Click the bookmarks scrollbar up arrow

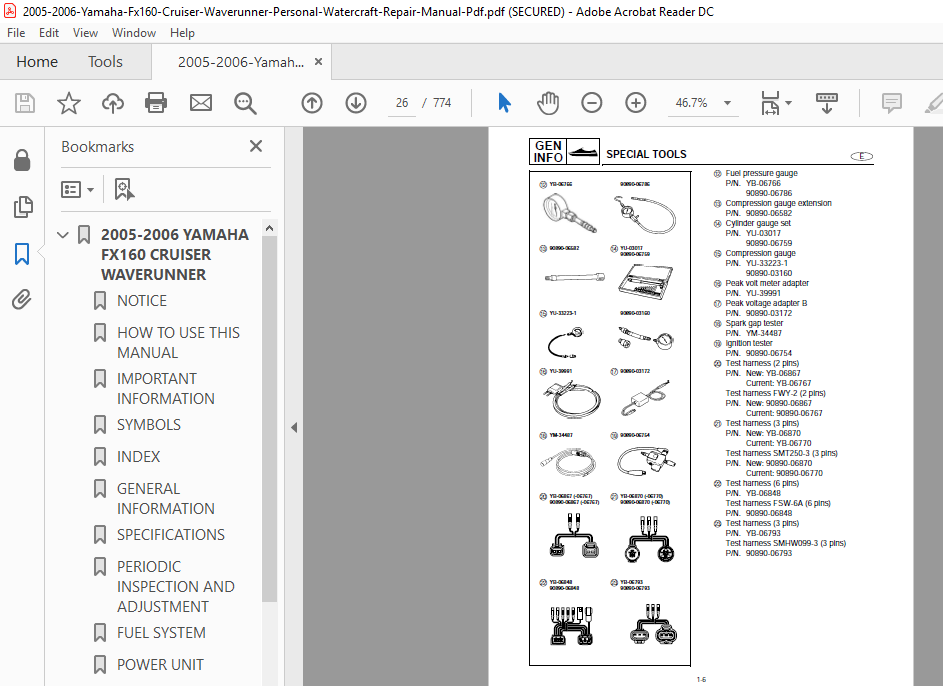click(269, 228)
